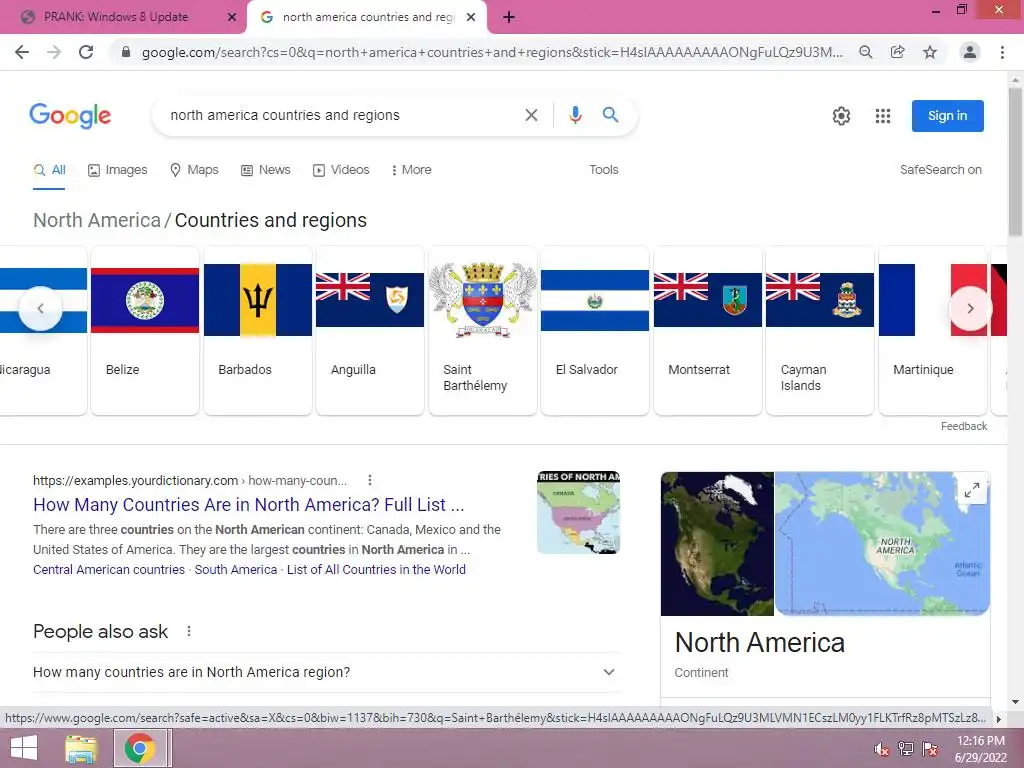The image size is (1024, 768).
Task: Clear the search box text
Action: [x=532, y=116]
